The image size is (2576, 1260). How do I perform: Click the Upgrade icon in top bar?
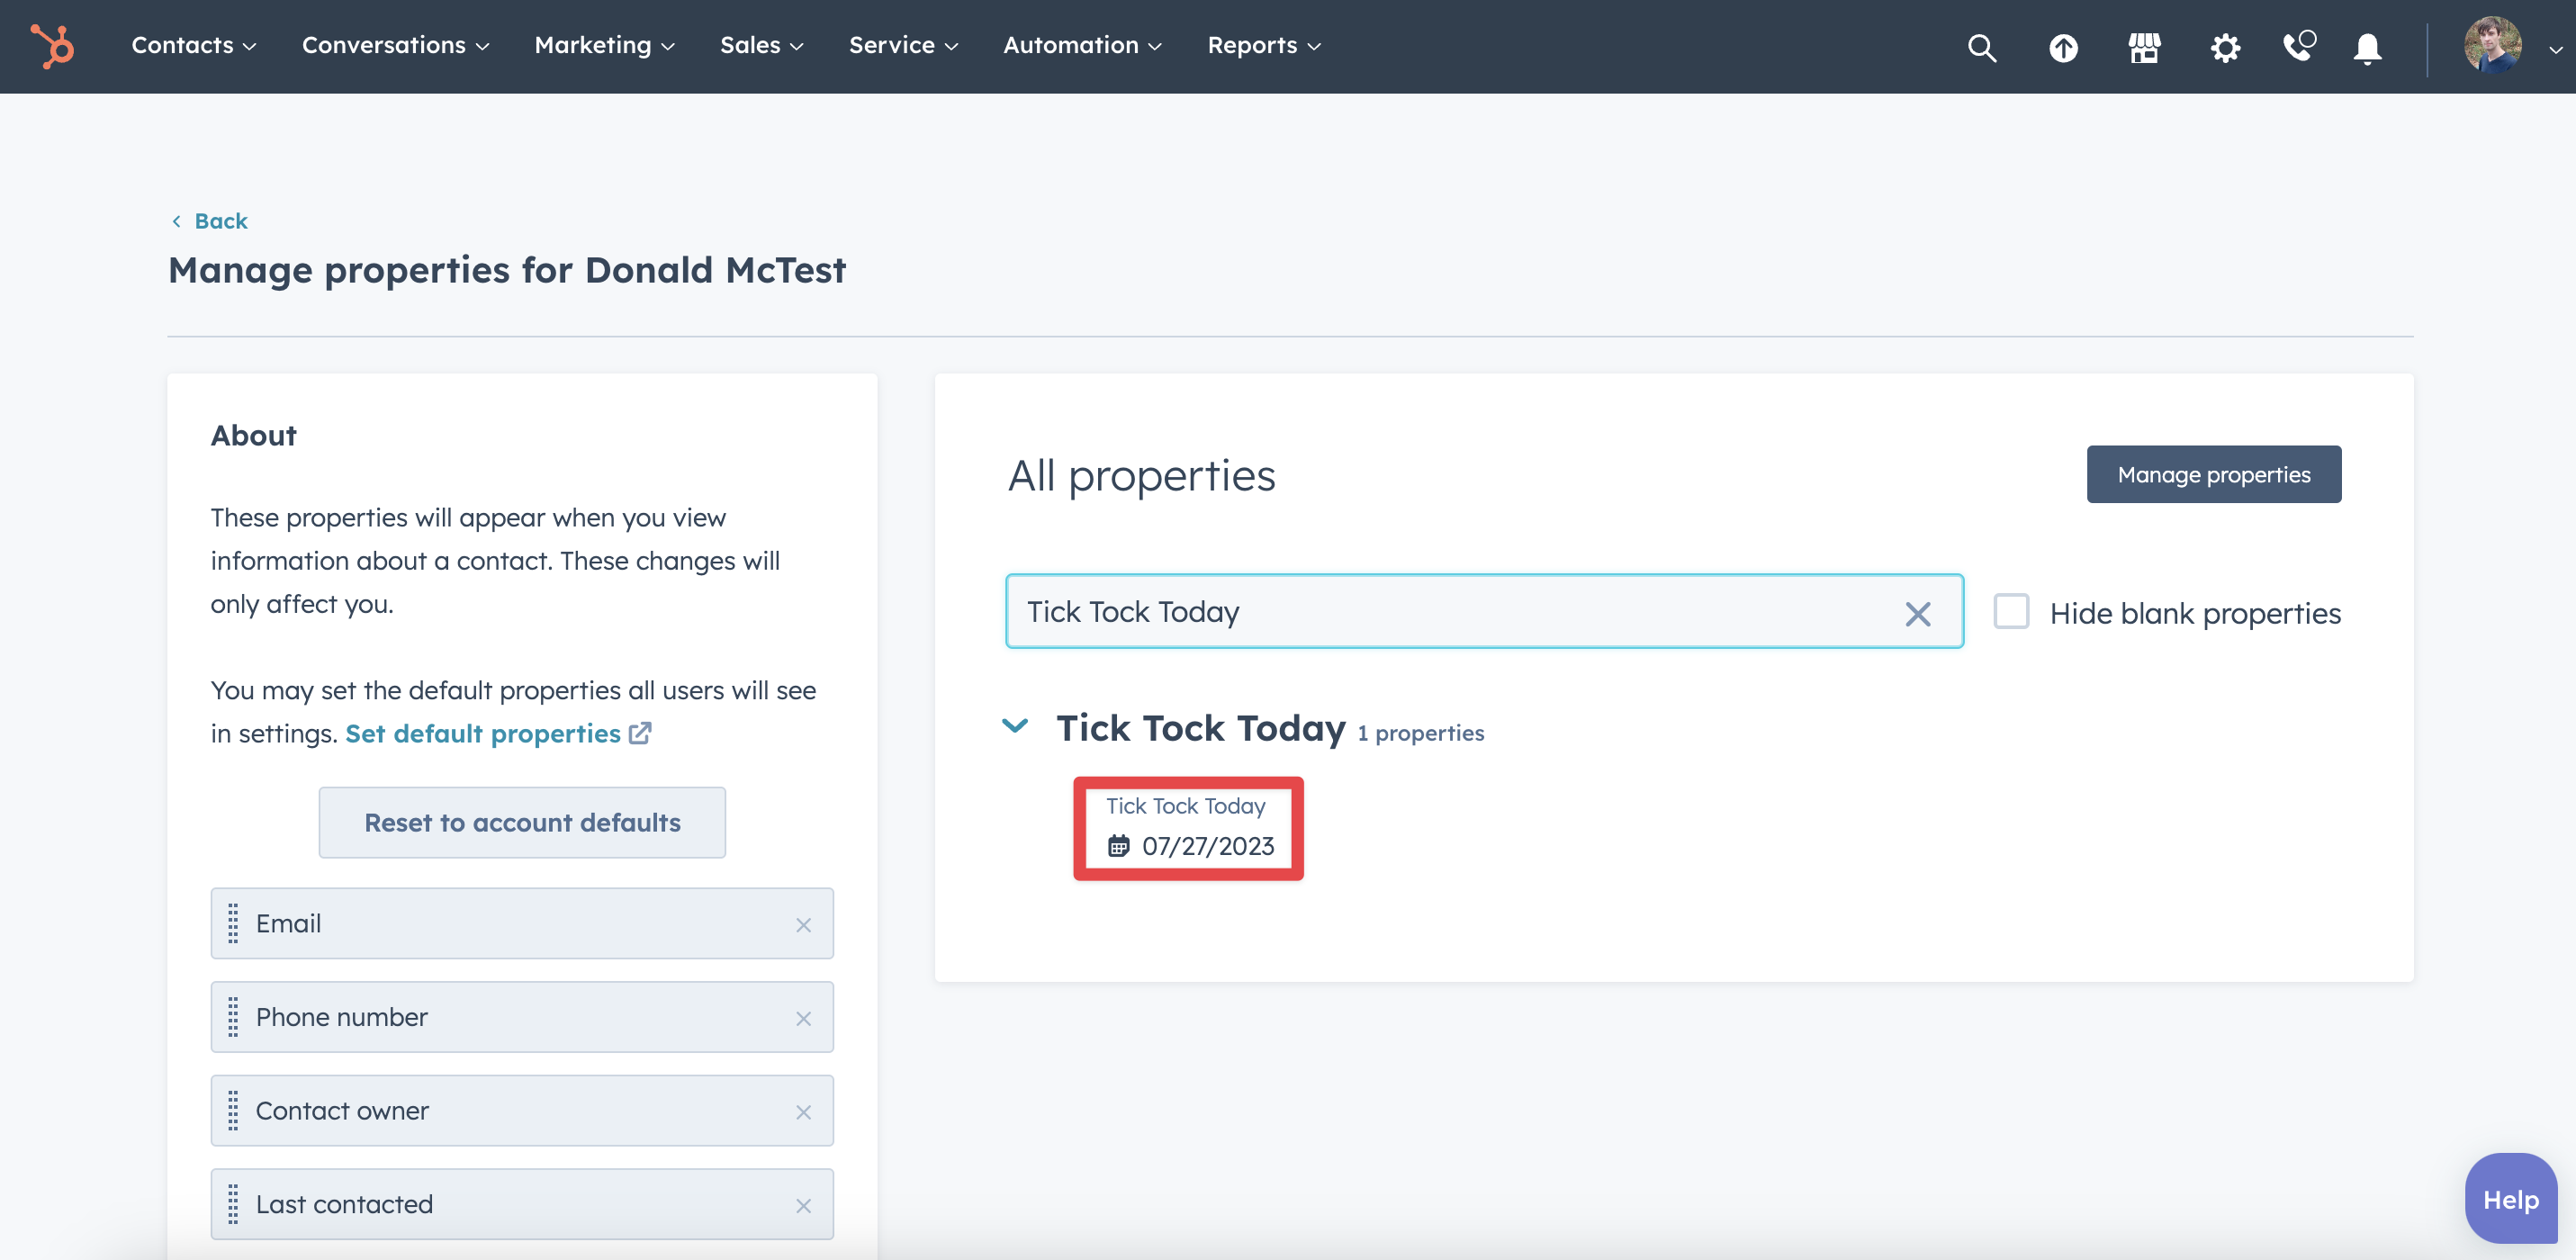pos(2065,46)
